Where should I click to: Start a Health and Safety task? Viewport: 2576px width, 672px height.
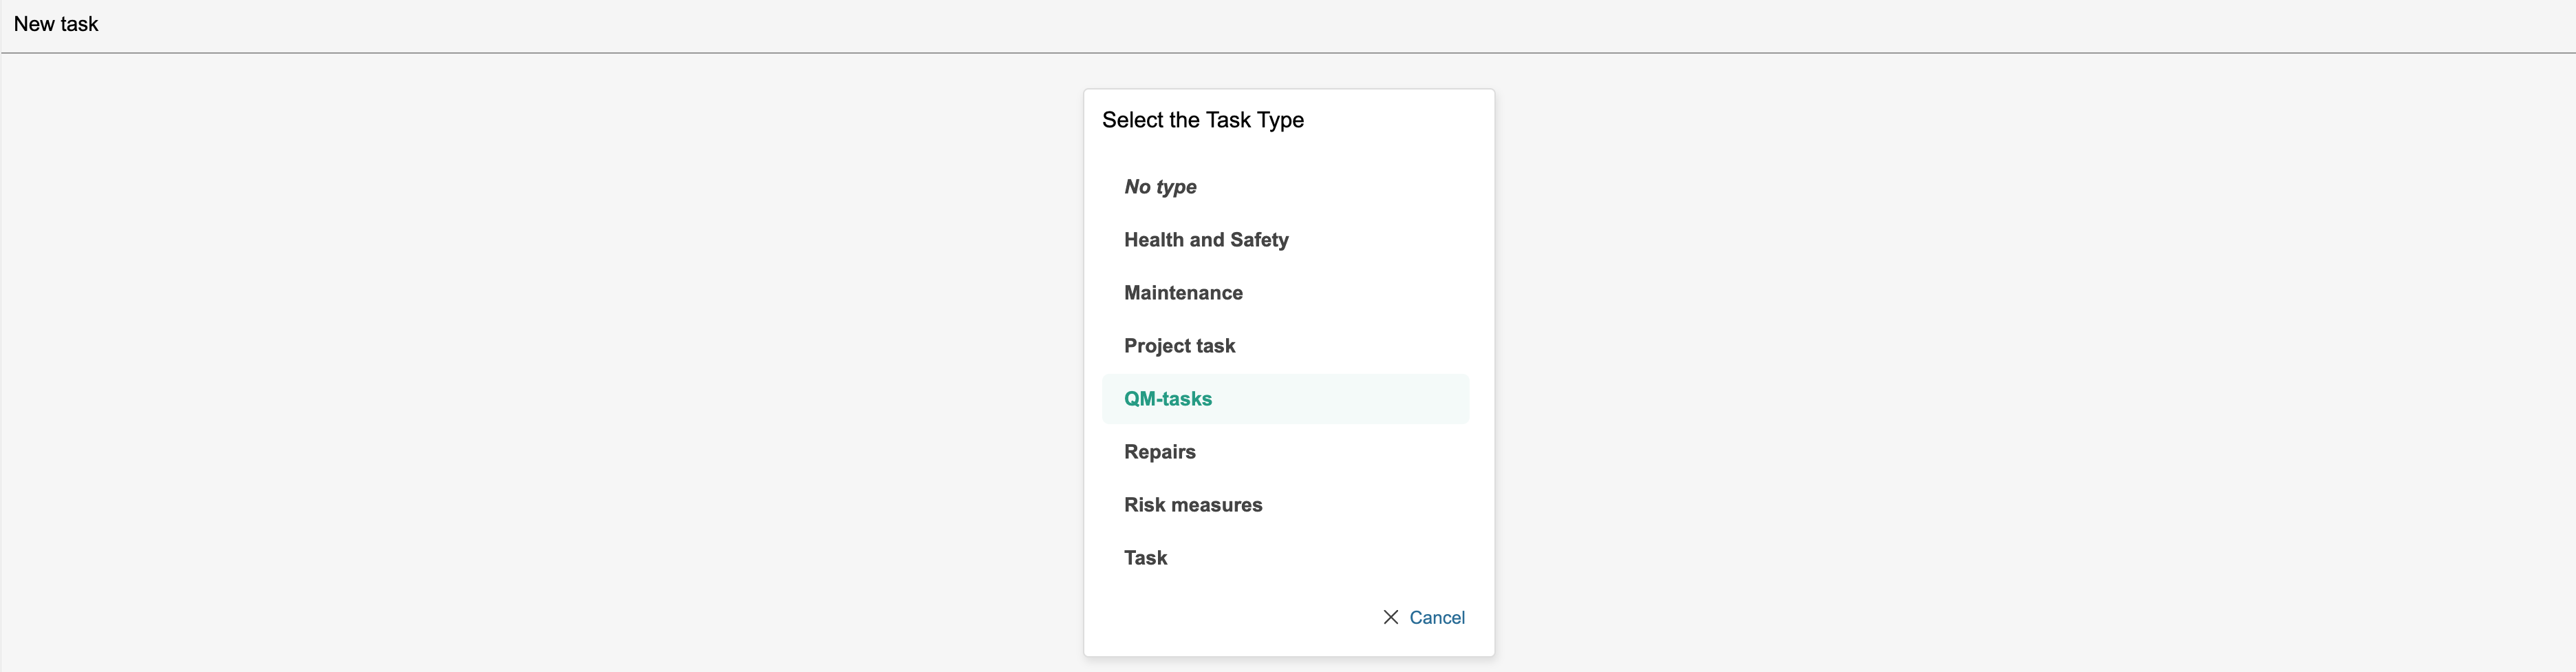click(1206, 240)
